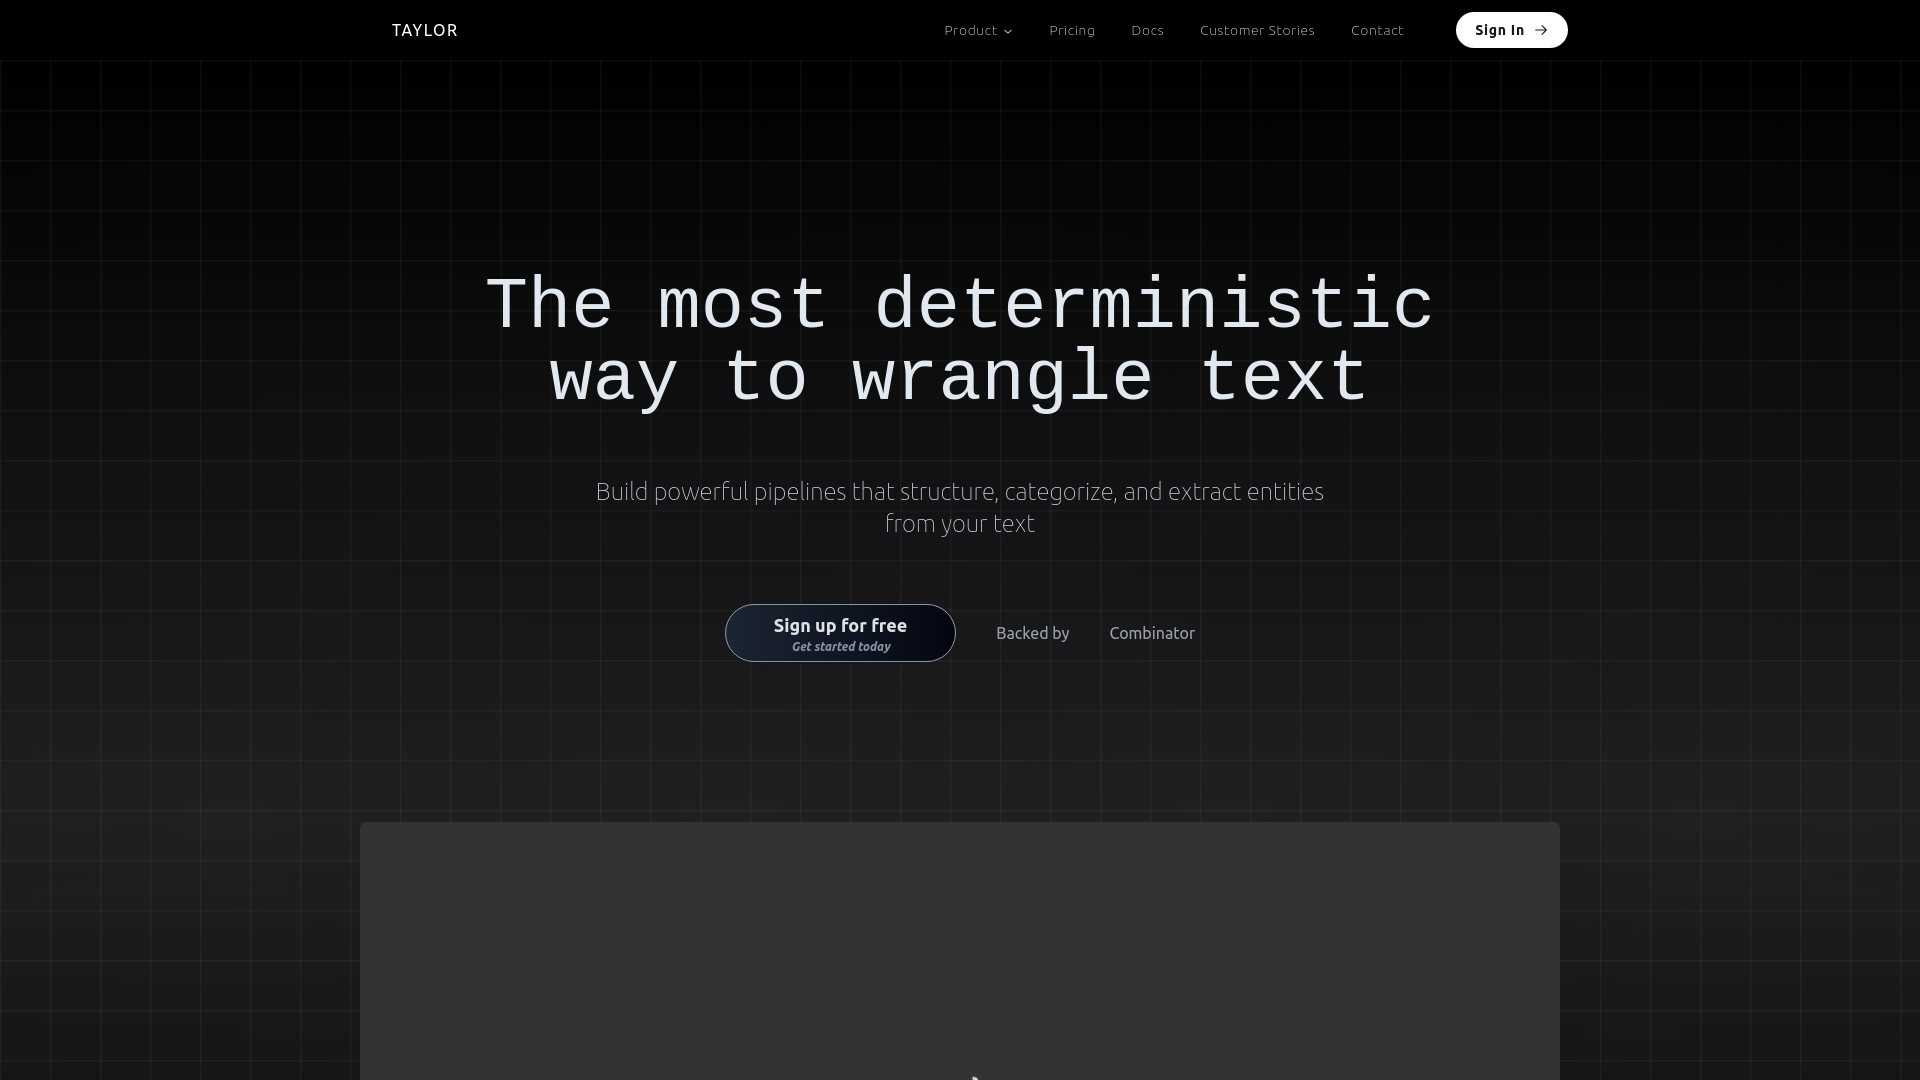The image size is (1920, 1080).
Task: Click Sign up for free
Action: 840,625
